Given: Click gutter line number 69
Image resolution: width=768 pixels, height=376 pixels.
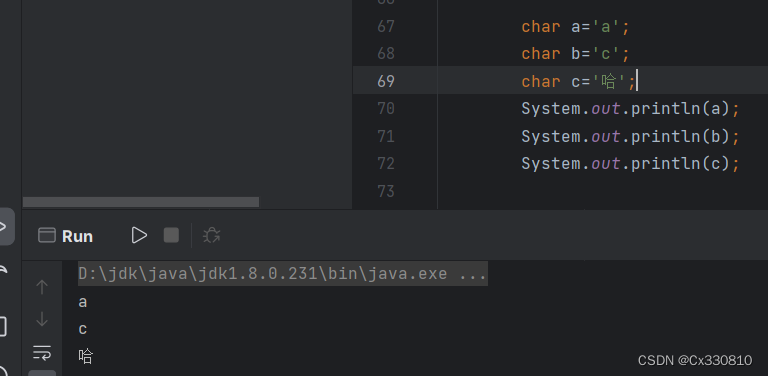Looking at the screenshot, I should pyautogui.click(x=386, y=81).
